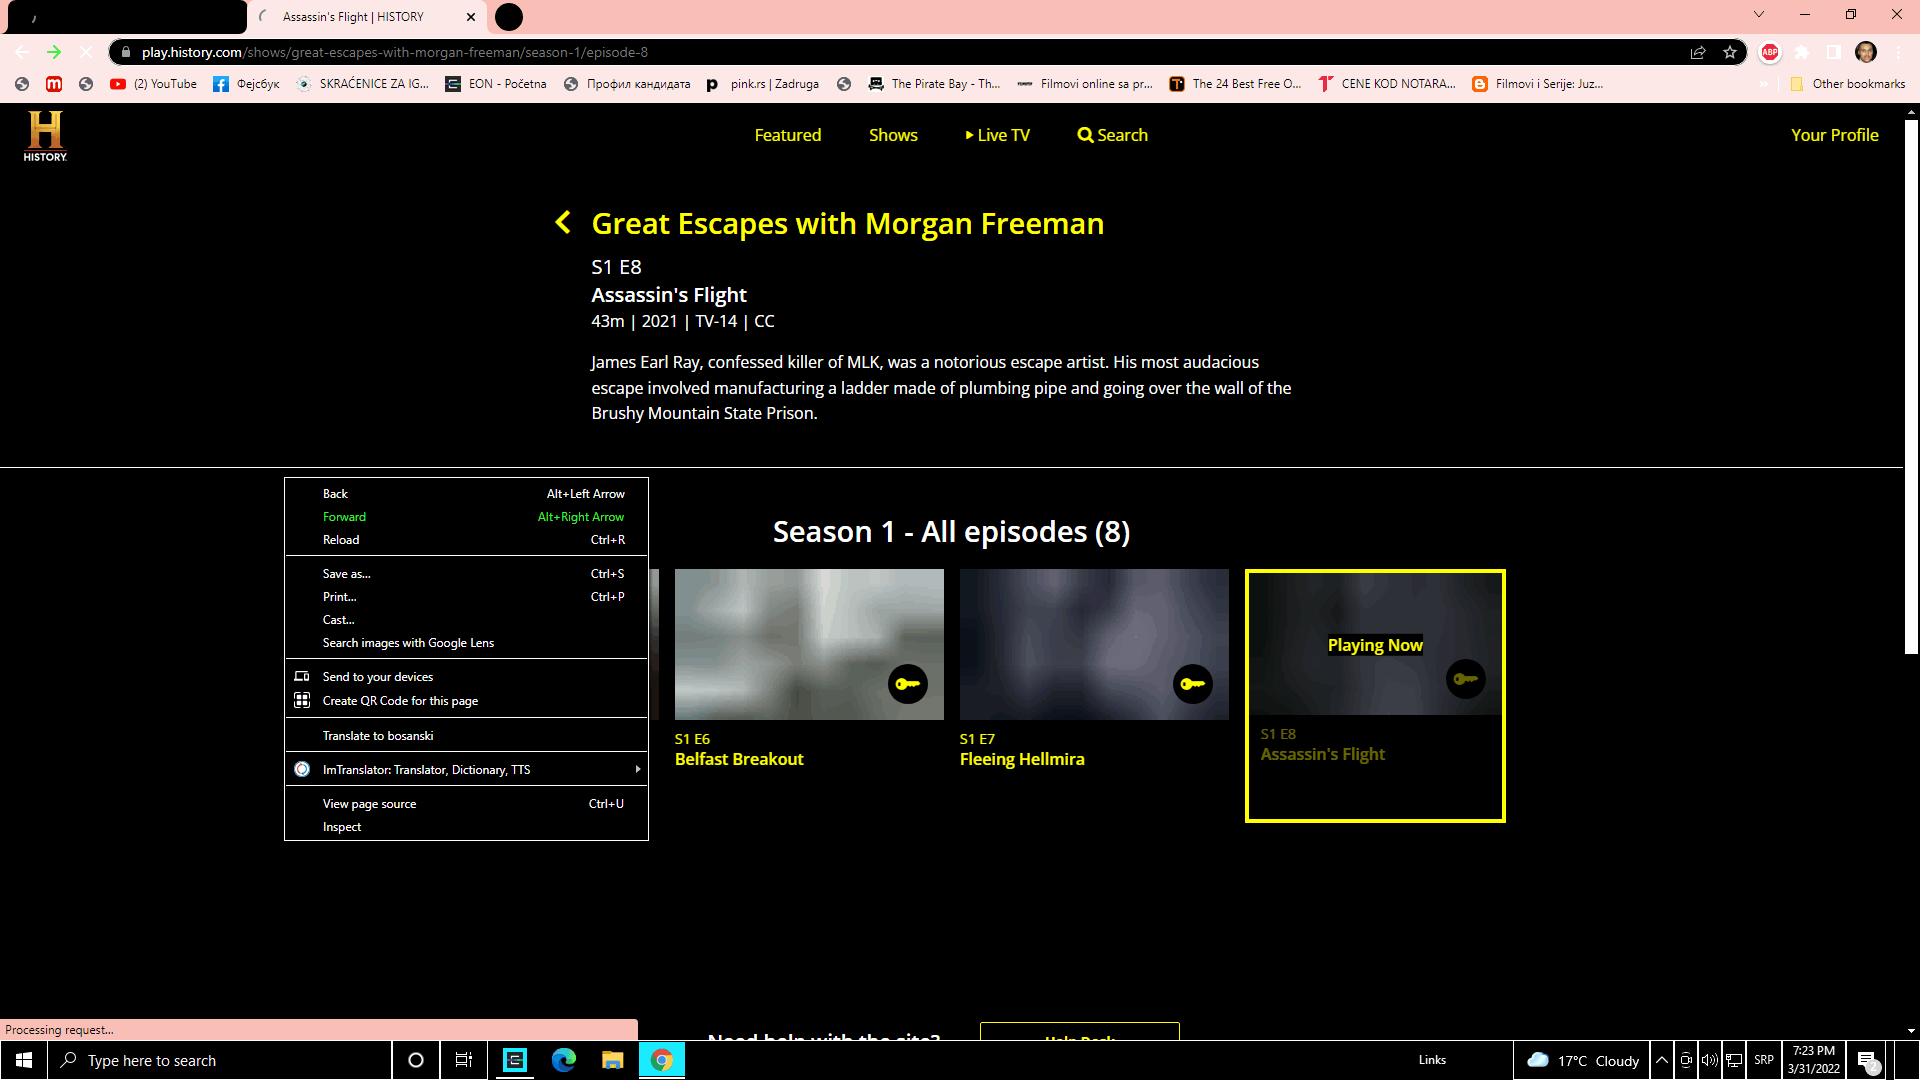Choose View page source from the context menu
Screen dimensions: 1920x1080
click(x=369, y=804)
